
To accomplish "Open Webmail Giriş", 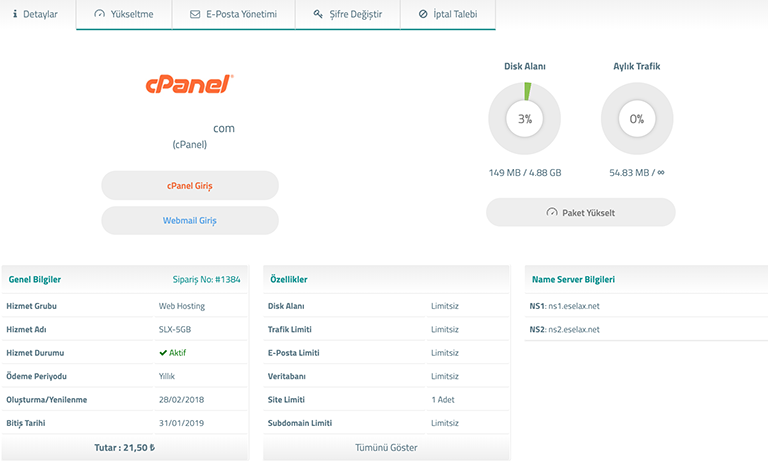I will tap(190, 220).
